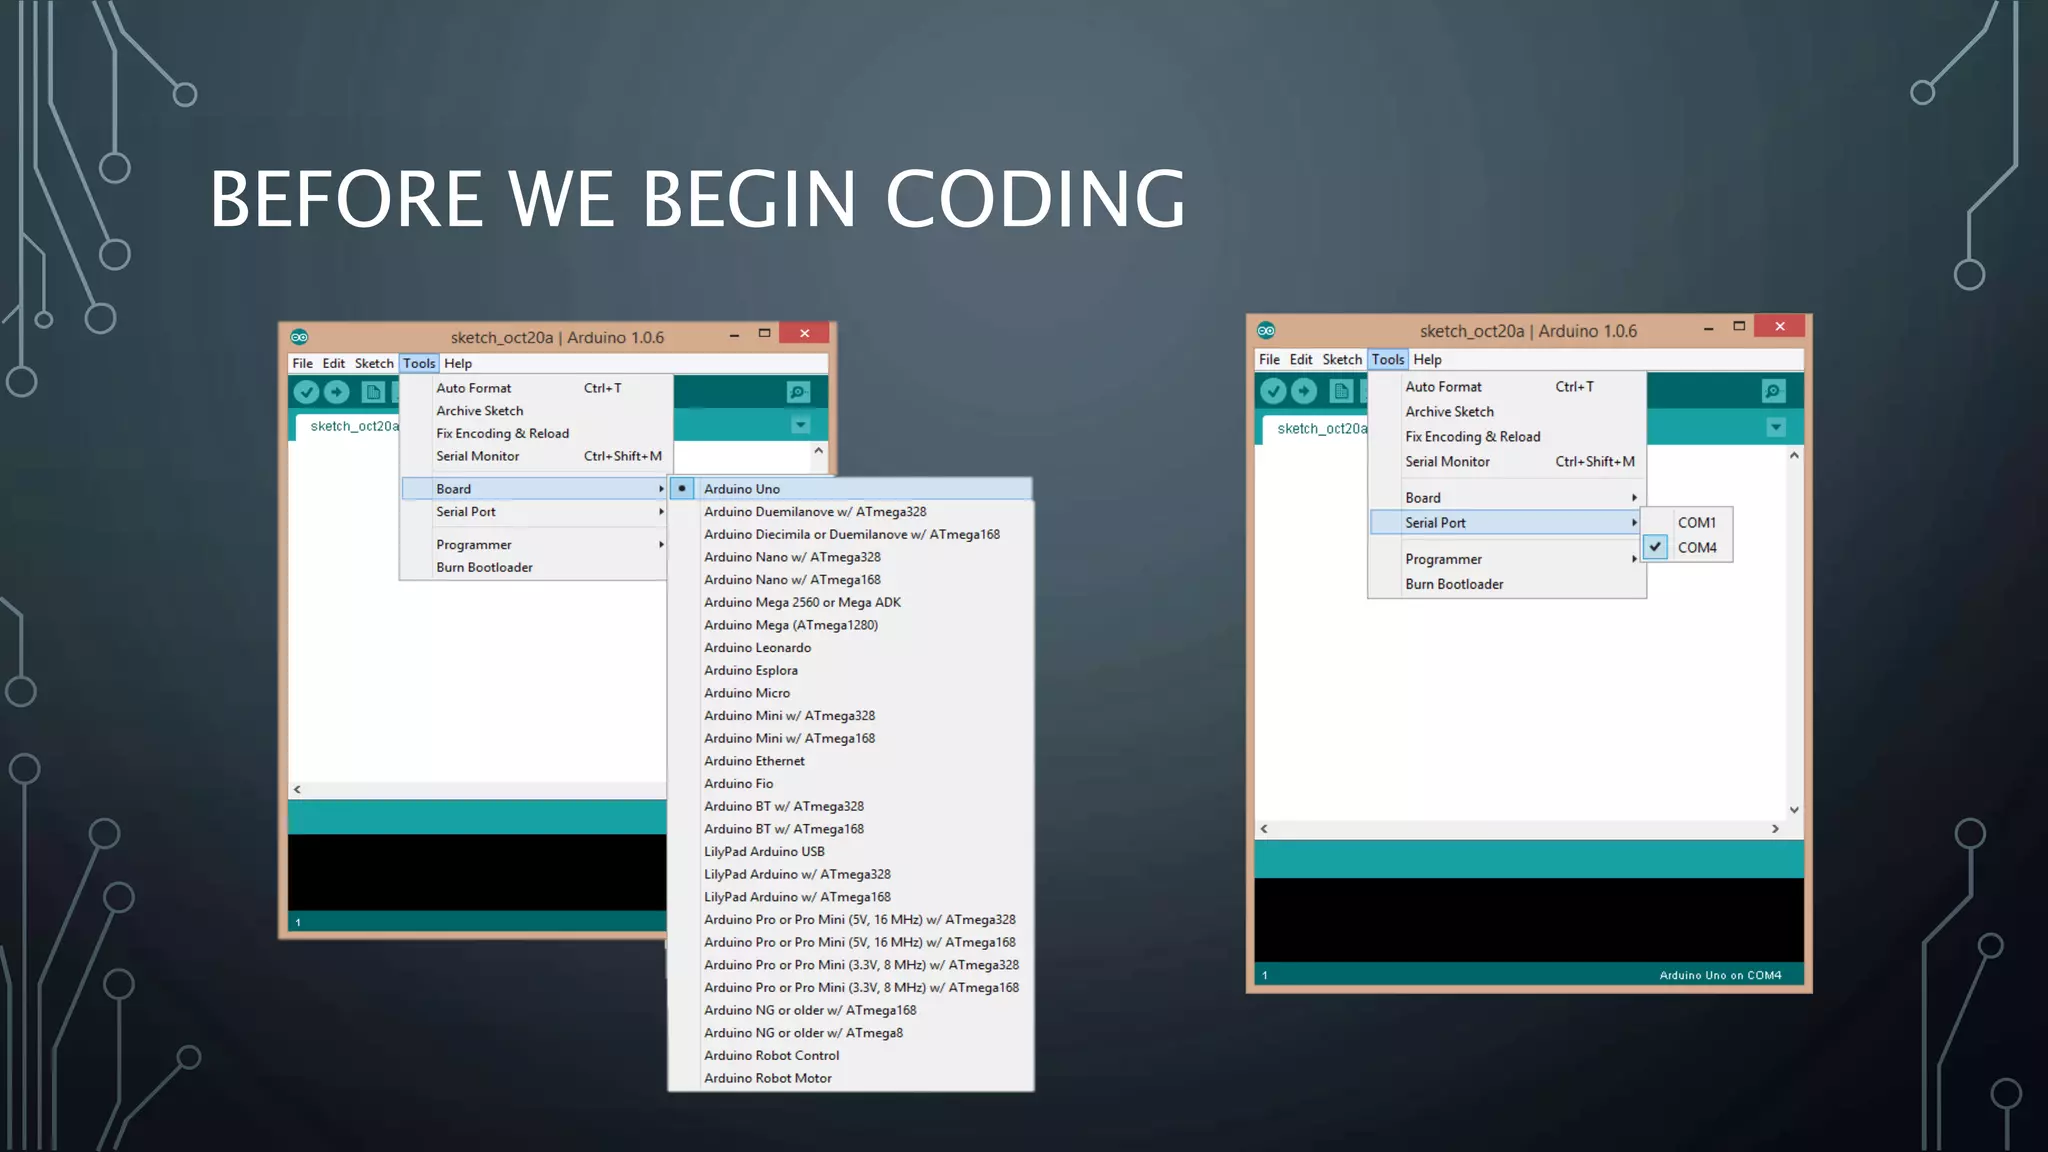The image size is (2048, 1152).
Task: Expand Programmer submenu in left window
Action: (x=534, y=545)
